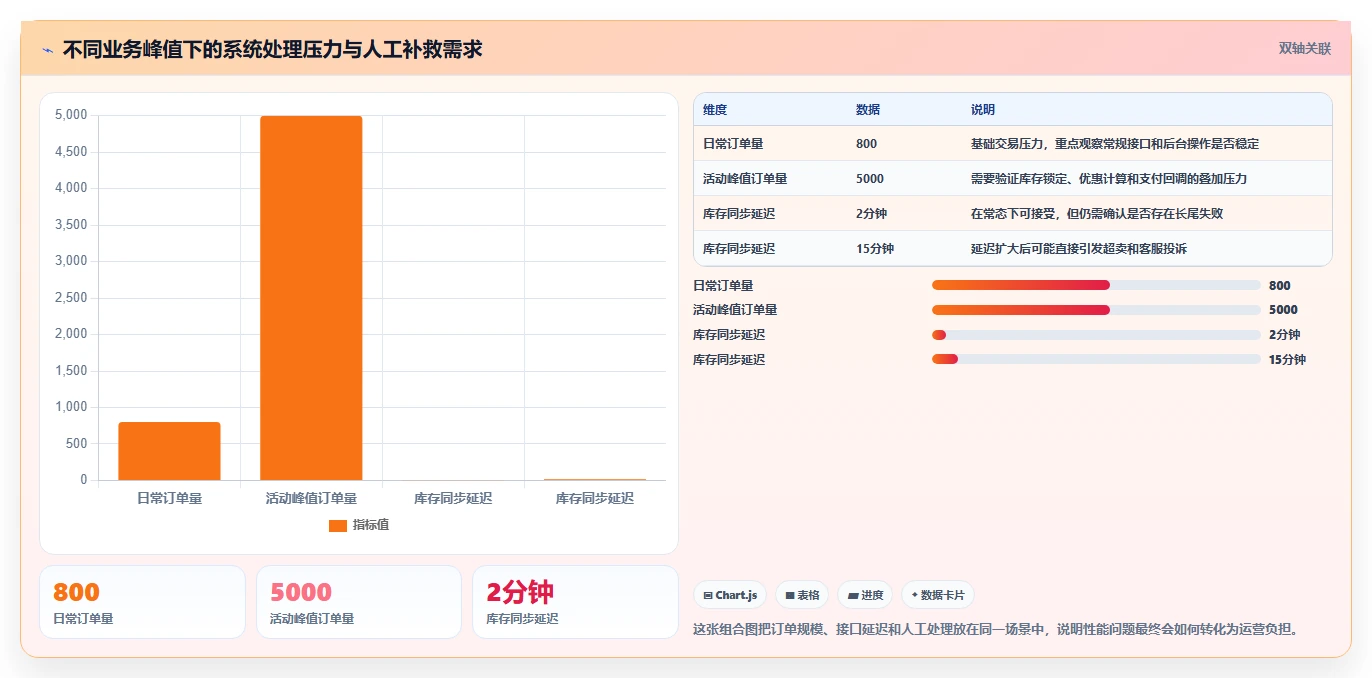The image size is (1372, 678).
Task: Click the 日常订单量 label left of the progress bar
Action: point(723,286)
